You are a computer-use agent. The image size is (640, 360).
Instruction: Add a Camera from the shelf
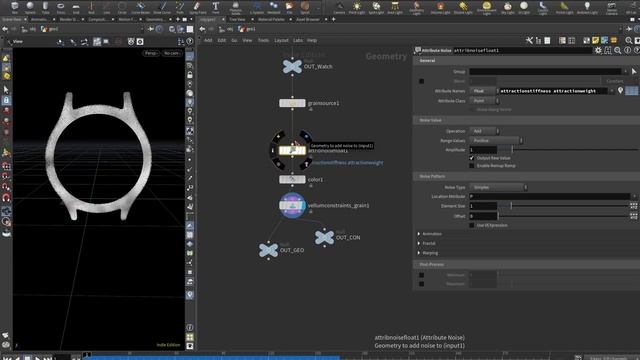pos(339,7)
